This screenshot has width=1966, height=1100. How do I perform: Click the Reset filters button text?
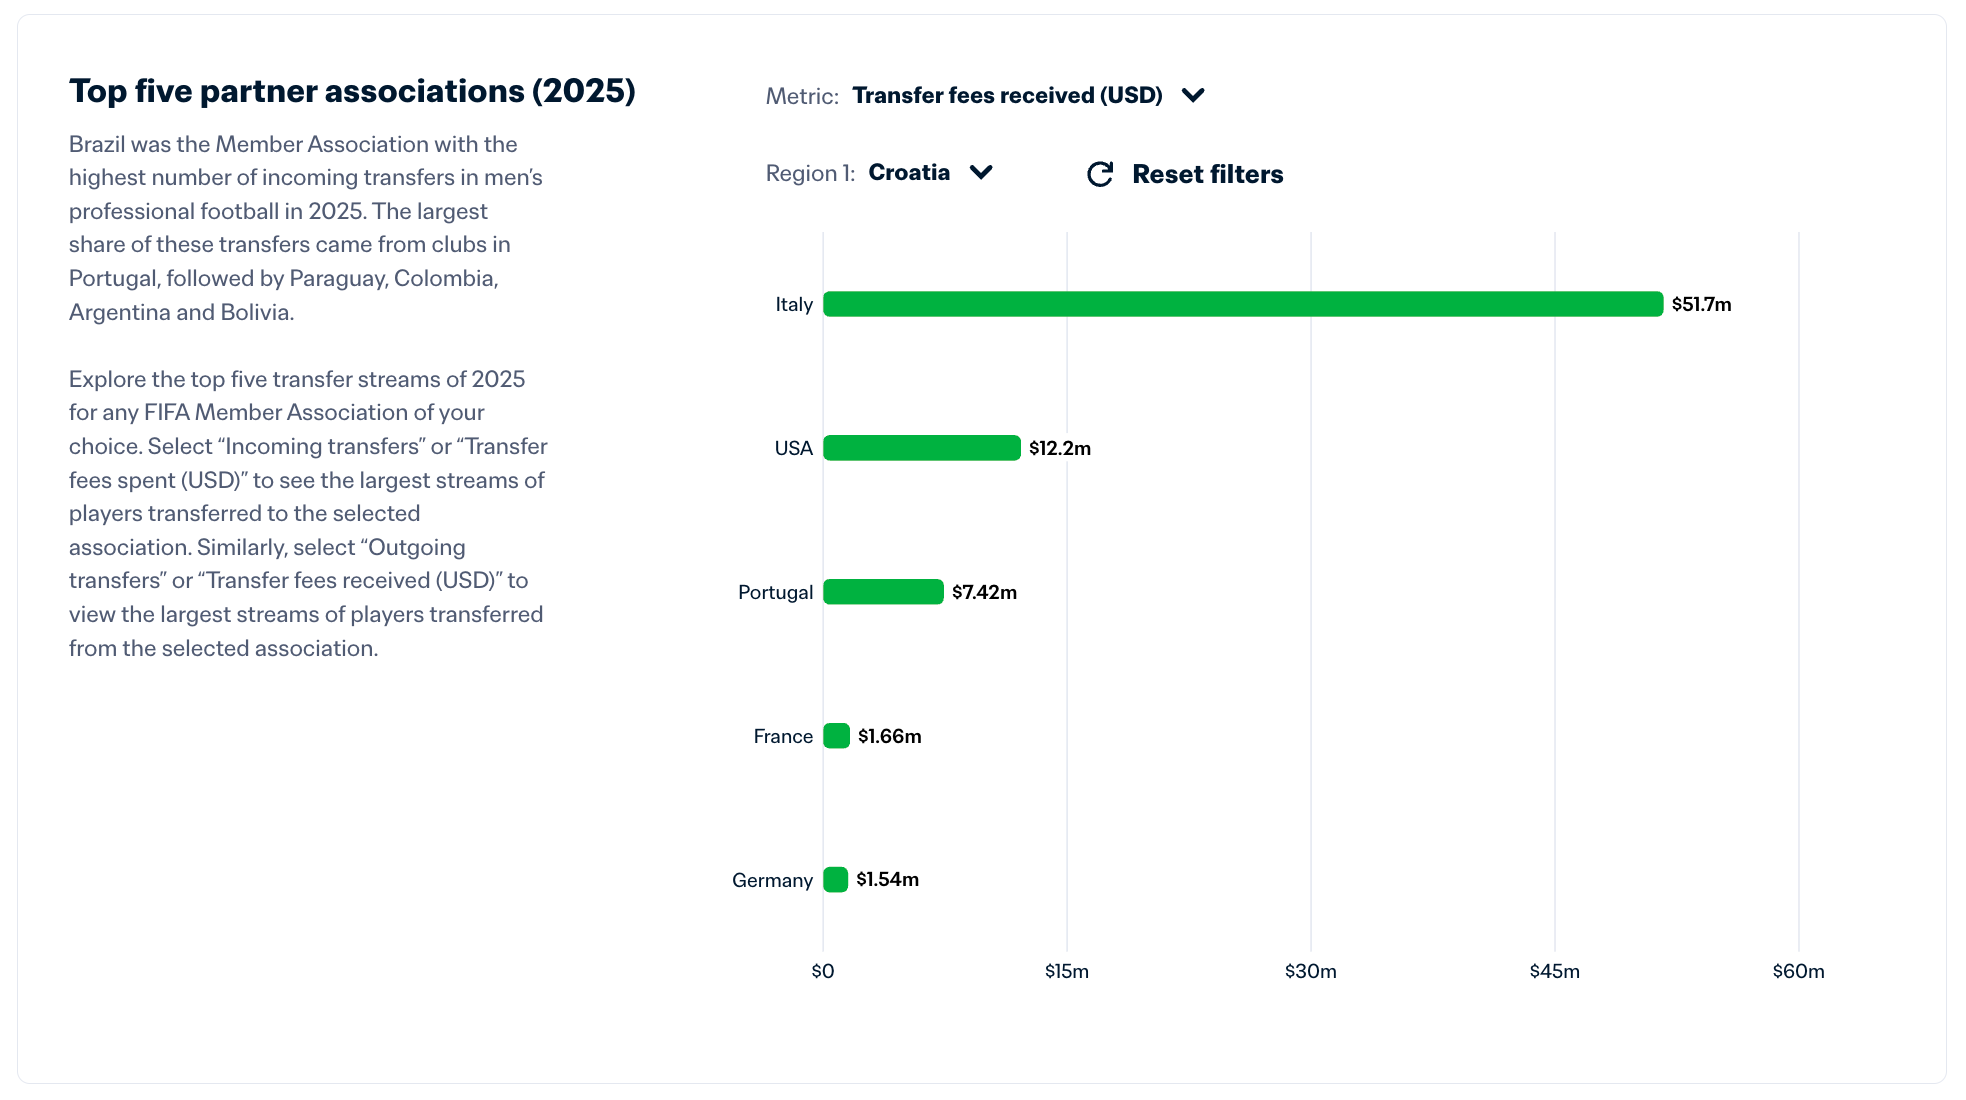tap(1207, 174)
